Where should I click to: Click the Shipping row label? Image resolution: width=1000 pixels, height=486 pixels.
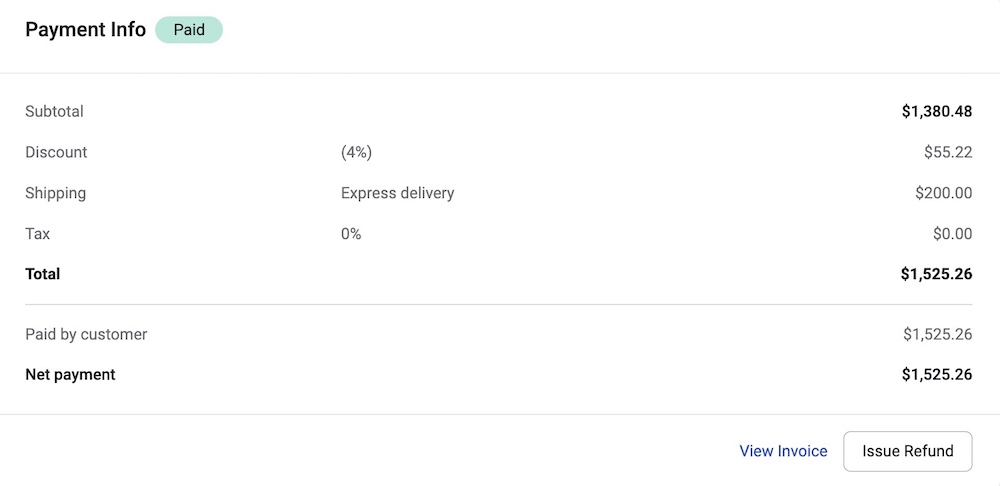point(55,193)
